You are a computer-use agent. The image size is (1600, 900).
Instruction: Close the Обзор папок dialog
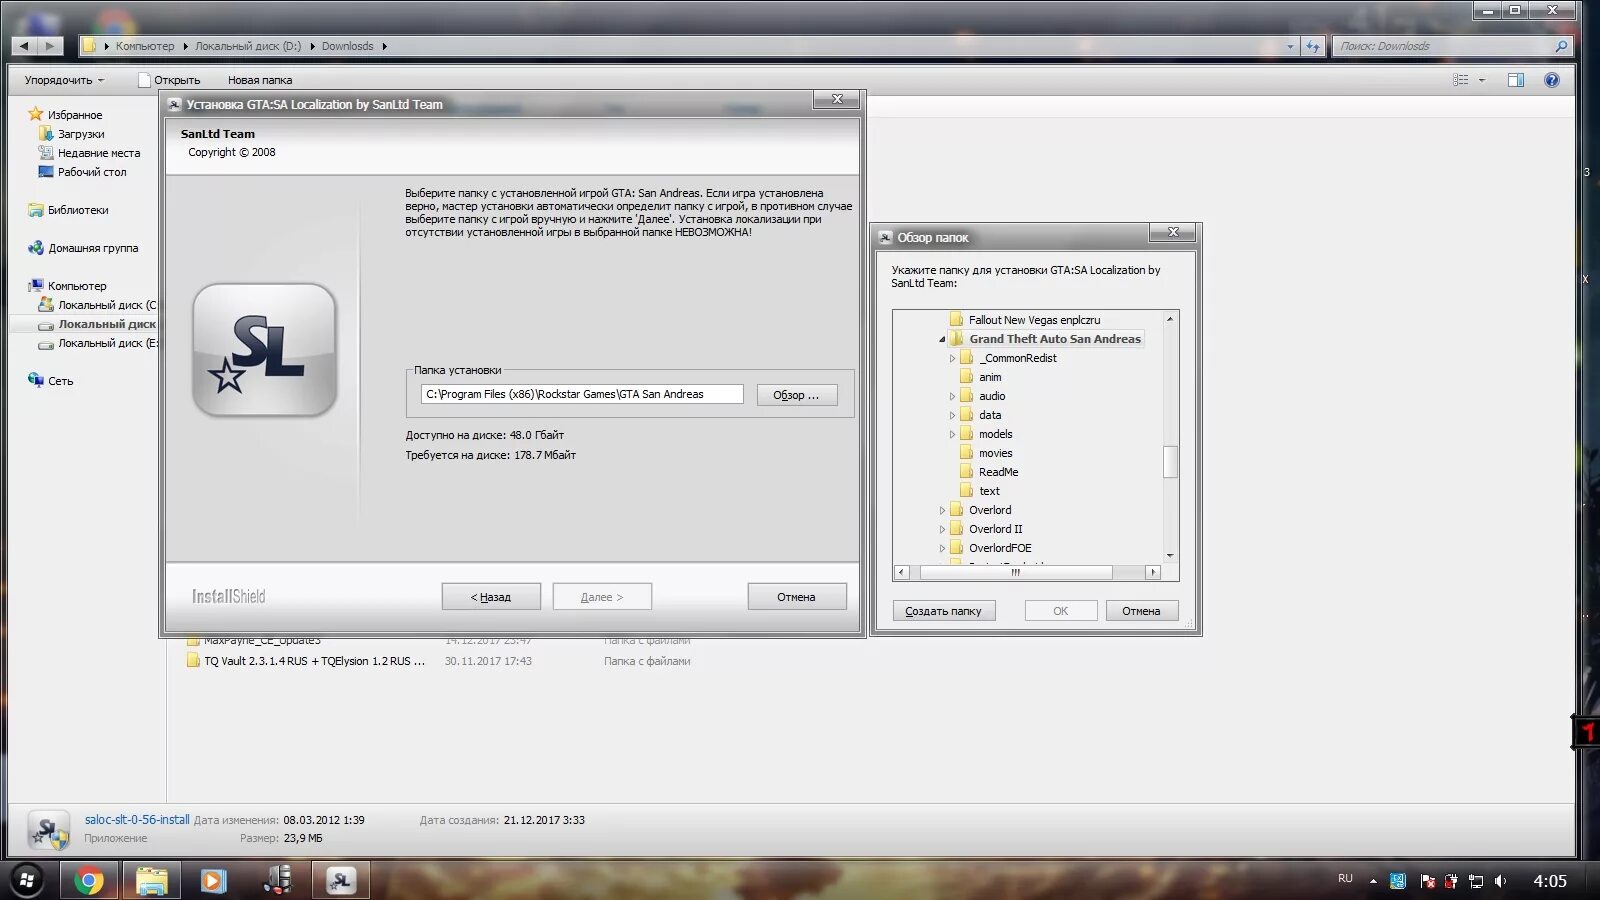(x=1173, y=233)
